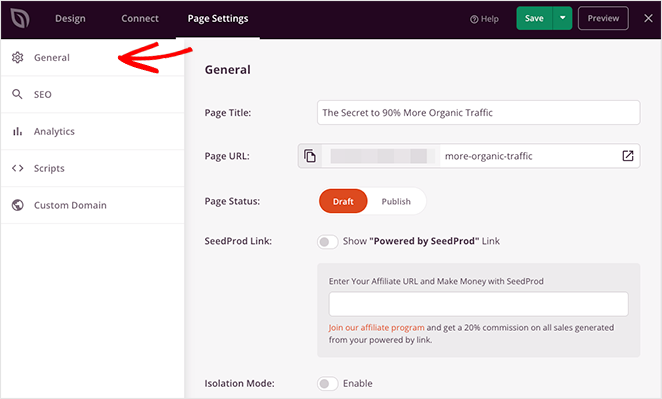662x399 pixels.
Task: Open the General settings section
Action: [92, 57]
